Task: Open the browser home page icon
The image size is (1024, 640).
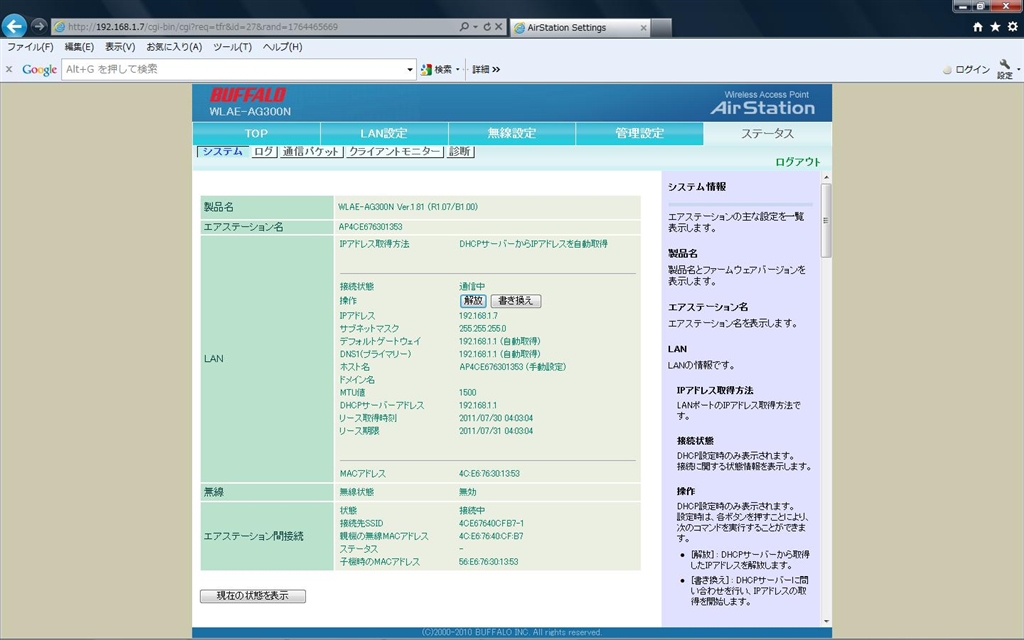Action: click(978, 27)
